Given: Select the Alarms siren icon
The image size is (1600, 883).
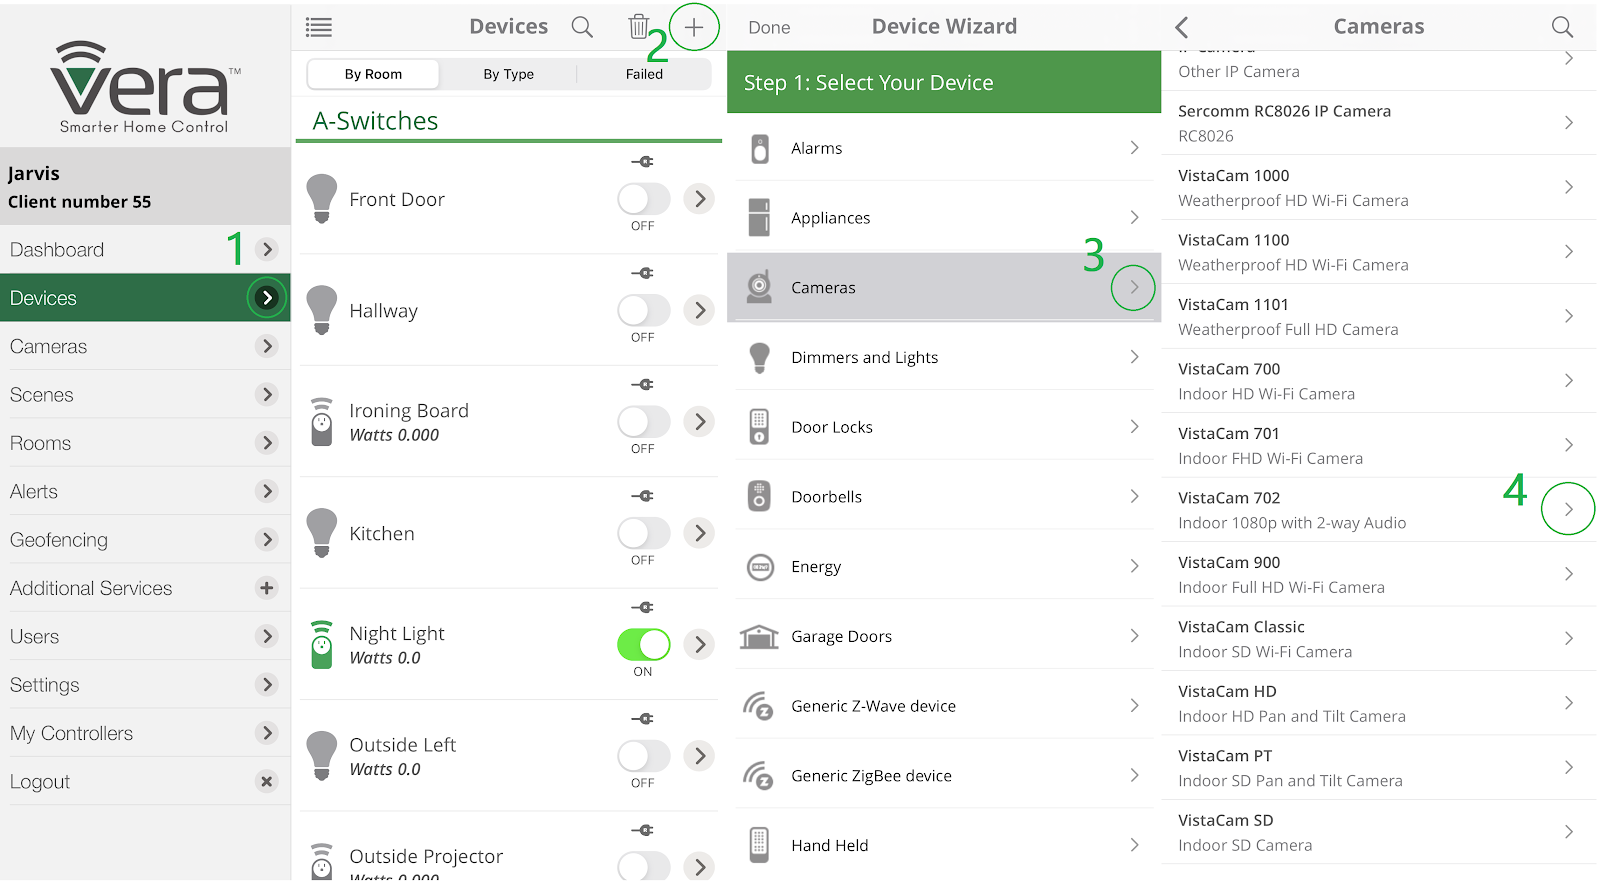Looking at the screenshot, I should [760, 148].
